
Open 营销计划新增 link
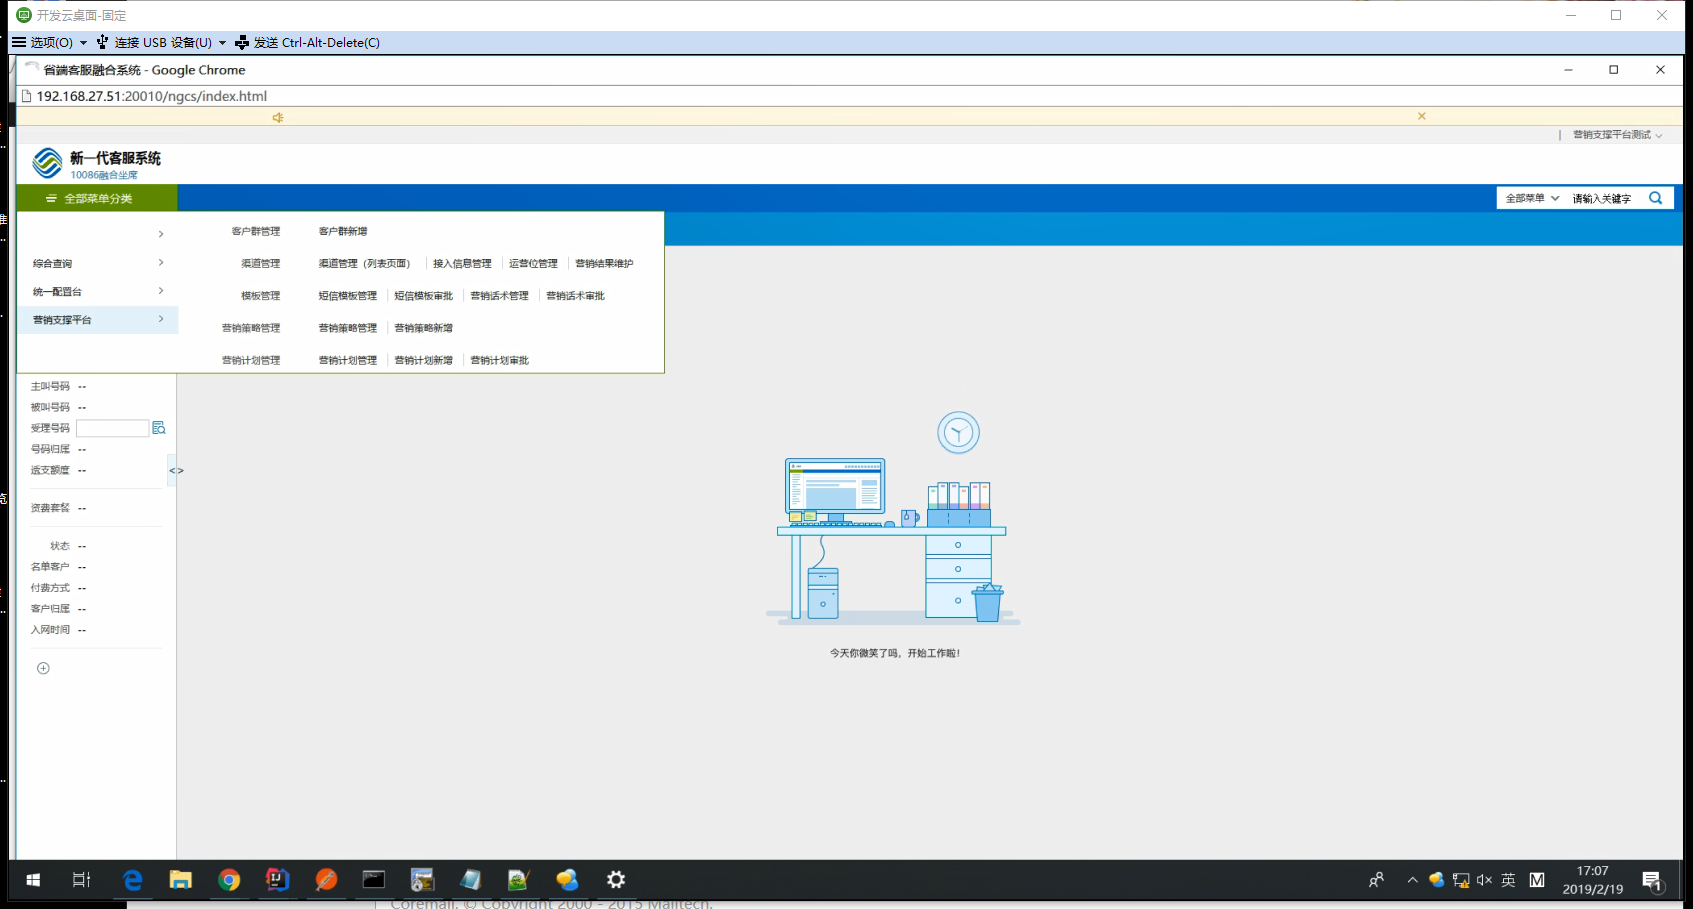(x=424, y=359)
